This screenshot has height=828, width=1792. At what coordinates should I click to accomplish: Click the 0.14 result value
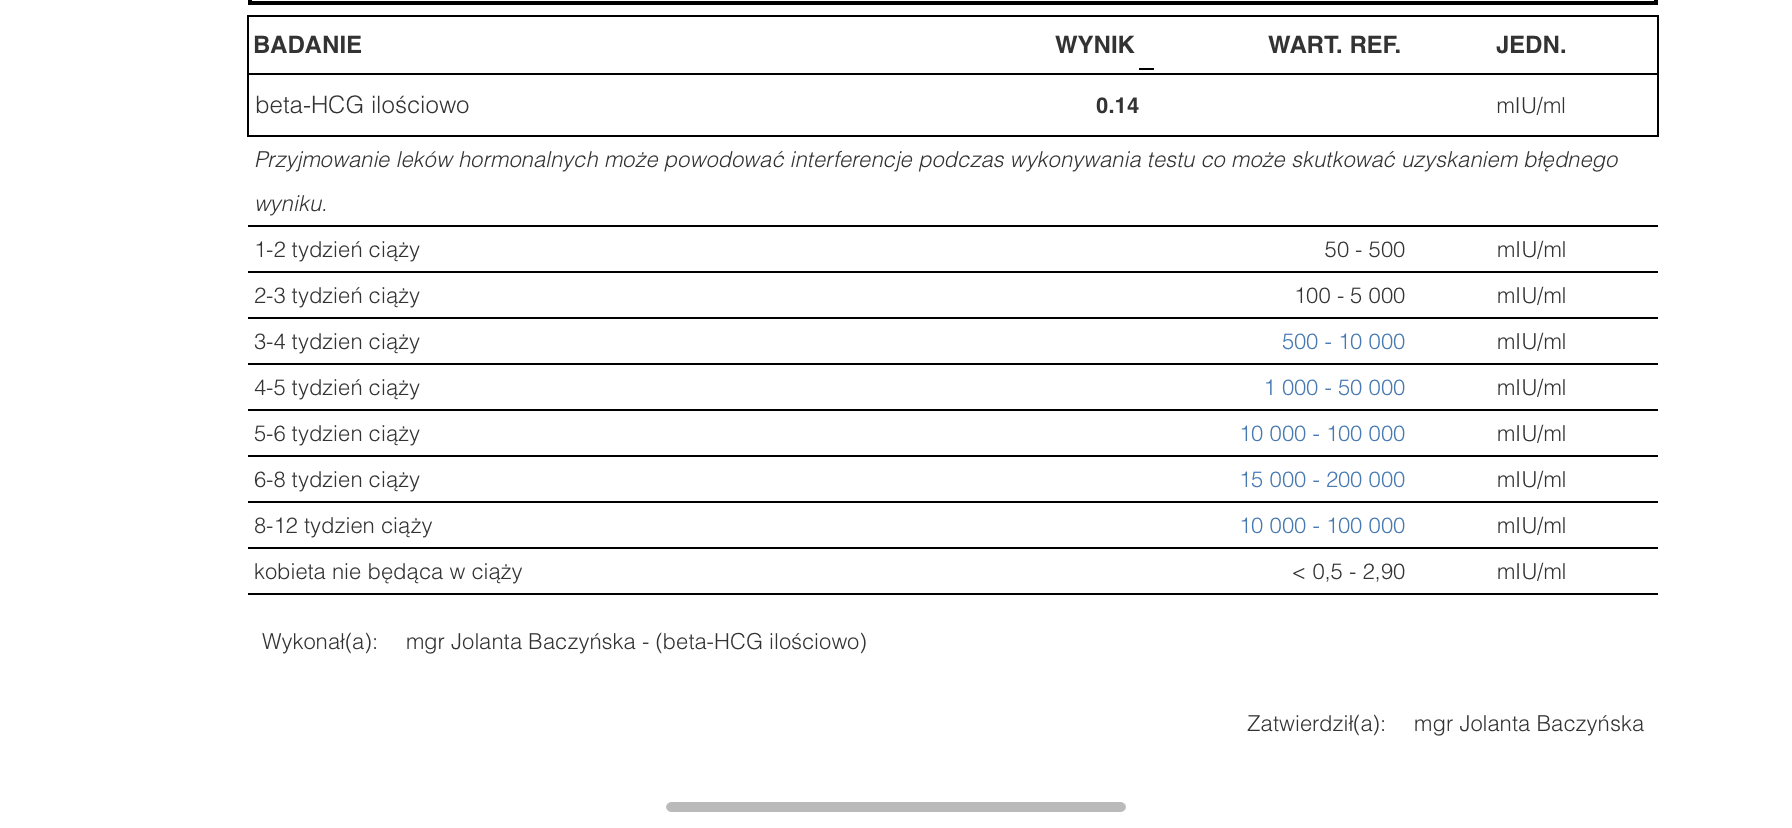[x=1117, y=106]
